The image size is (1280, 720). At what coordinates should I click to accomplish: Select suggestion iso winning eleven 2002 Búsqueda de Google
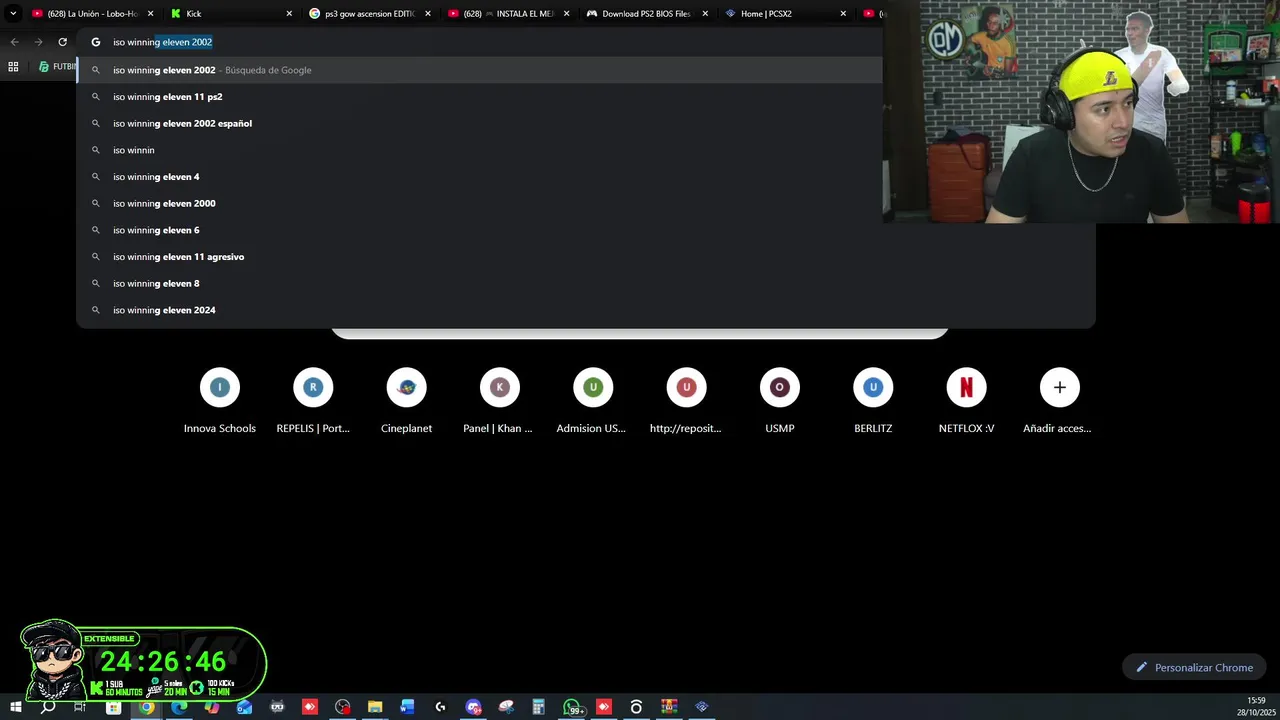480,70
